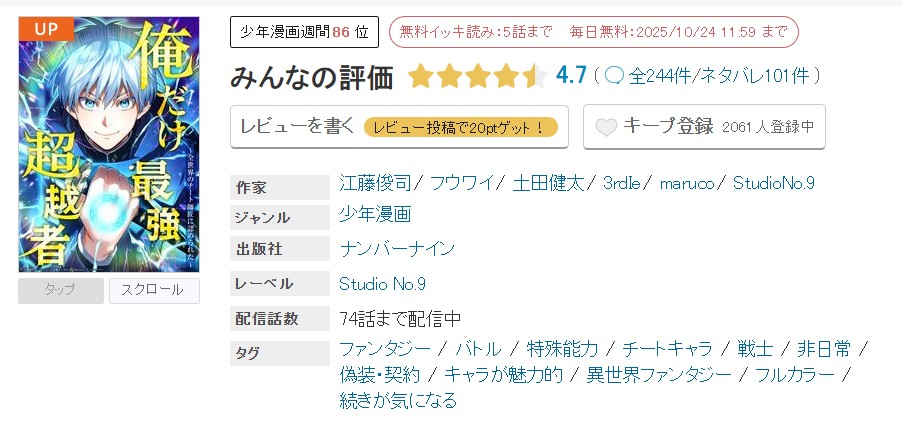The image size is (902, 426).
Task: Select the 少年漫画 genre link
Action: [375, 214]
